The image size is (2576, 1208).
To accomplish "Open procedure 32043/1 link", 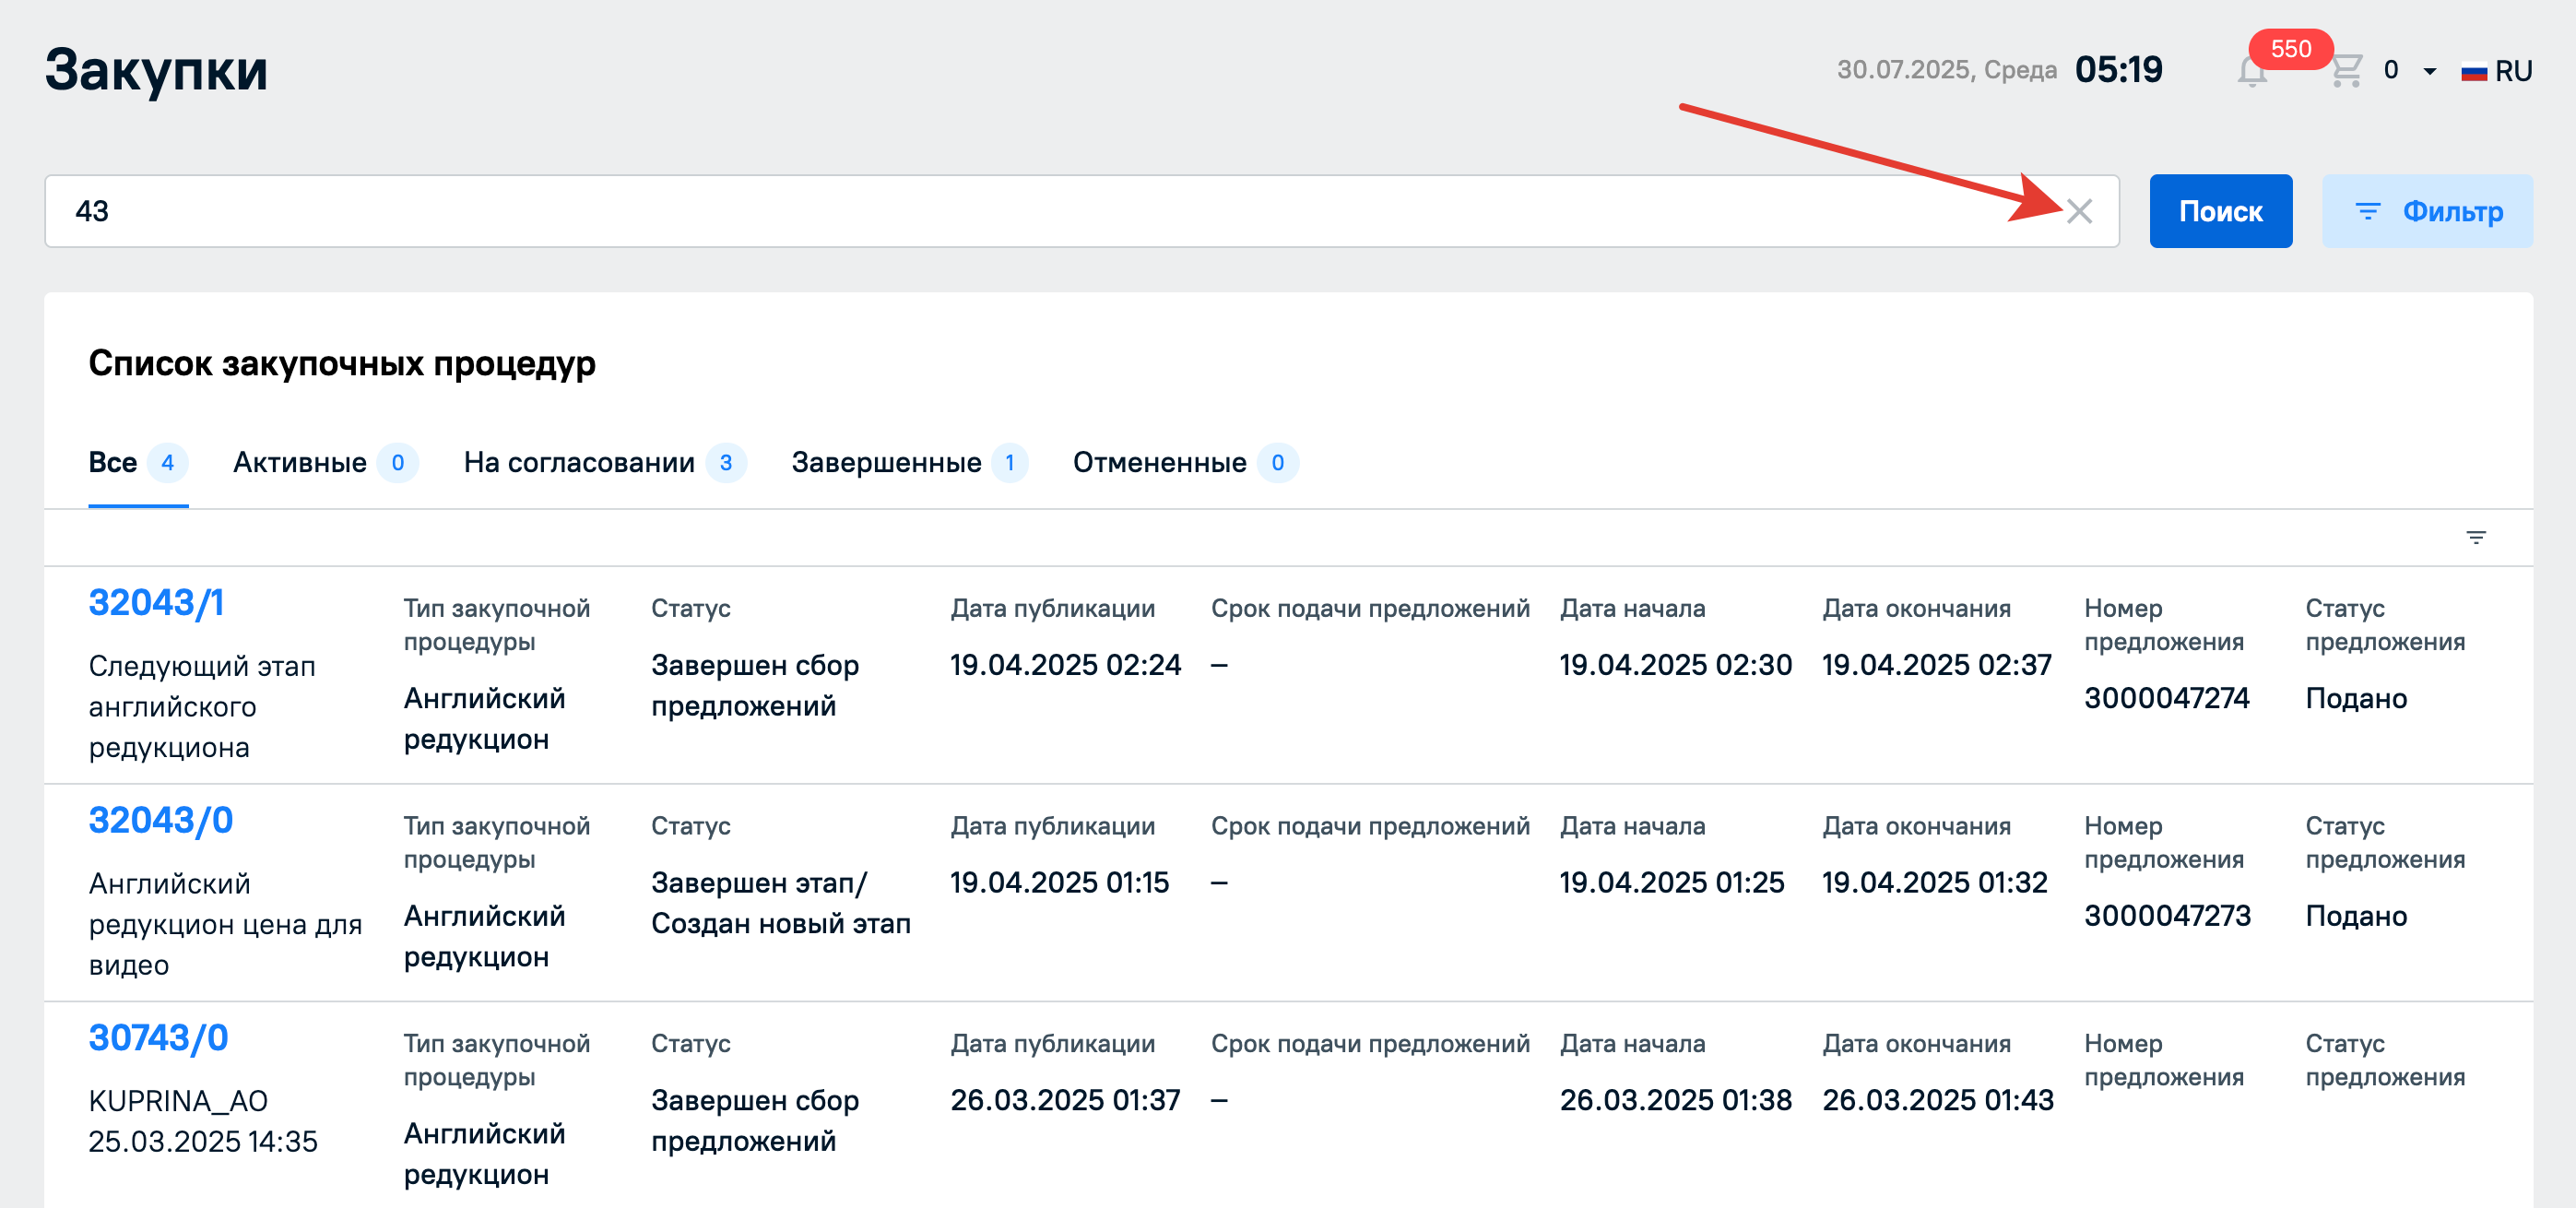I will point(156,603).
